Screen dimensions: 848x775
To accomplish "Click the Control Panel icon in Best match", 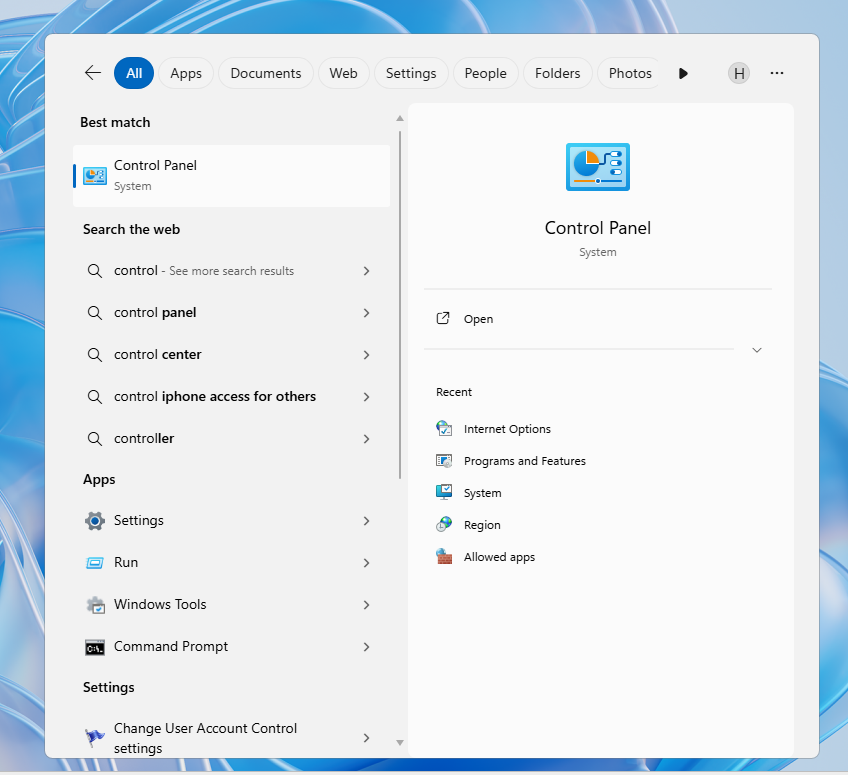I will pos(95,176).
